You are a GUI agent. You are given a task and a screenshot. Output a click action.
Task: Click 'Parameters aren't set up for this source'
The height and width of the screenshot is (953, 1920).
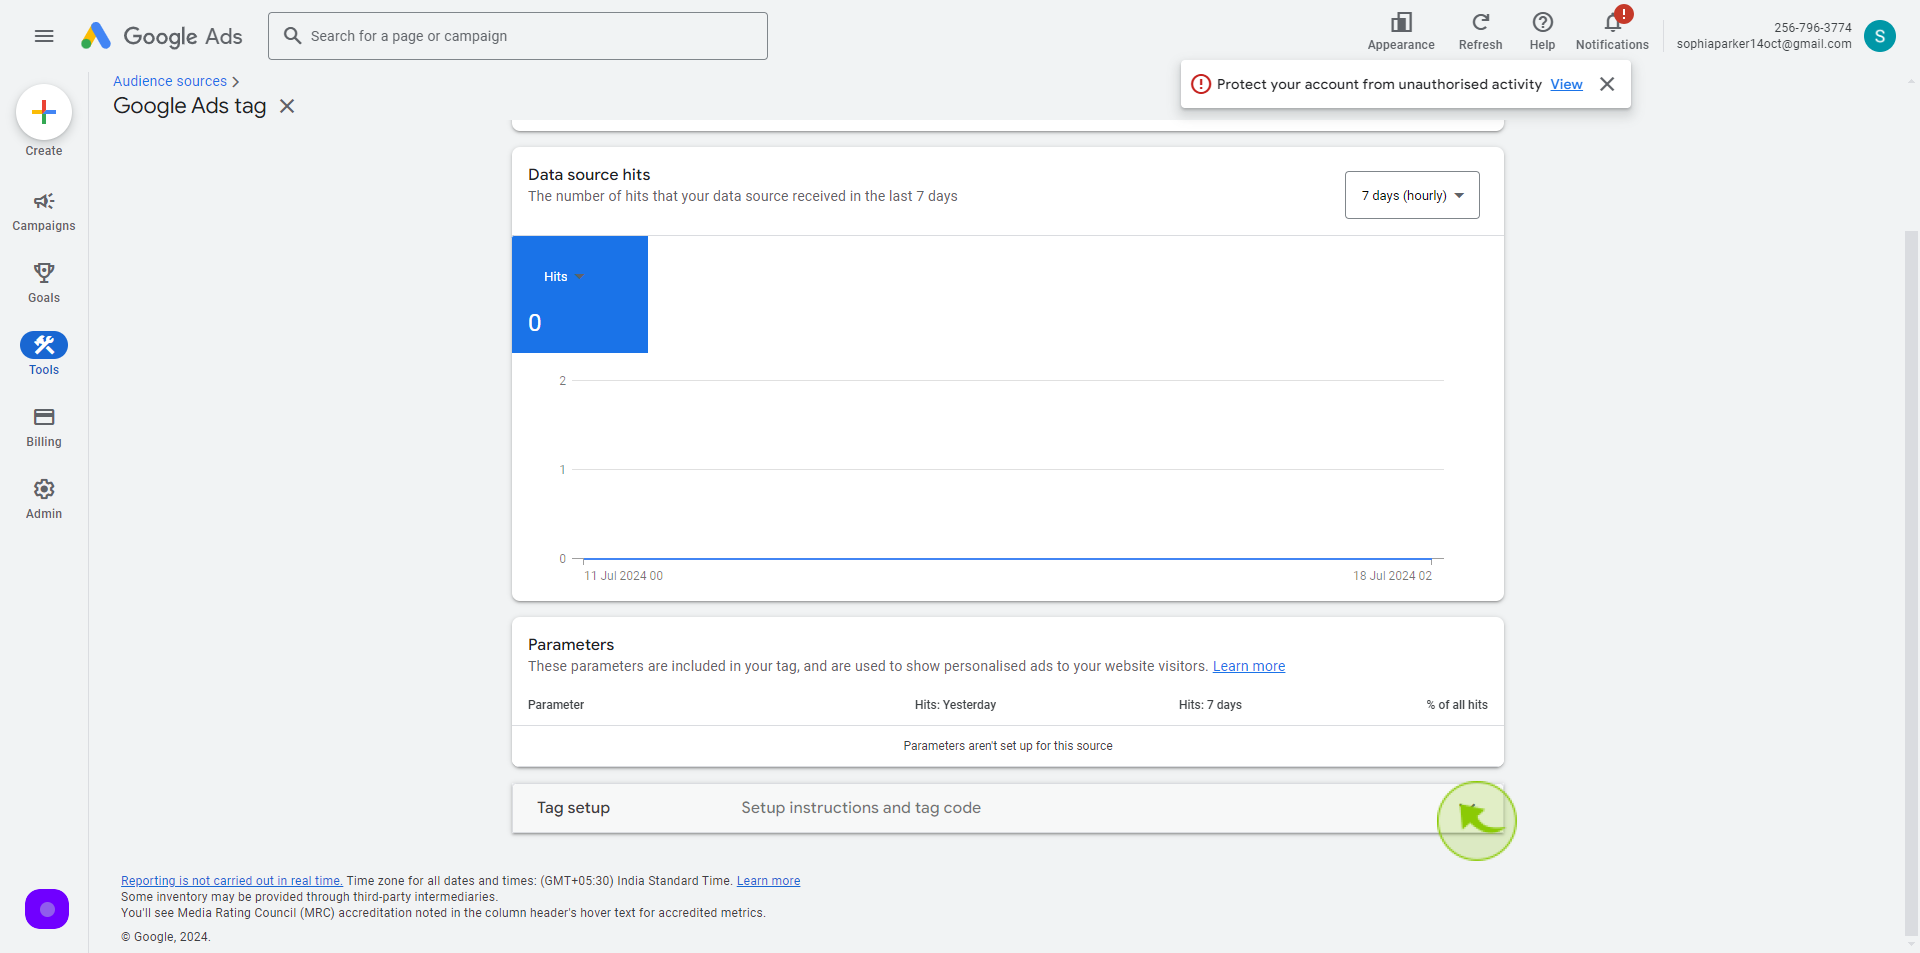pos(1008,746)
